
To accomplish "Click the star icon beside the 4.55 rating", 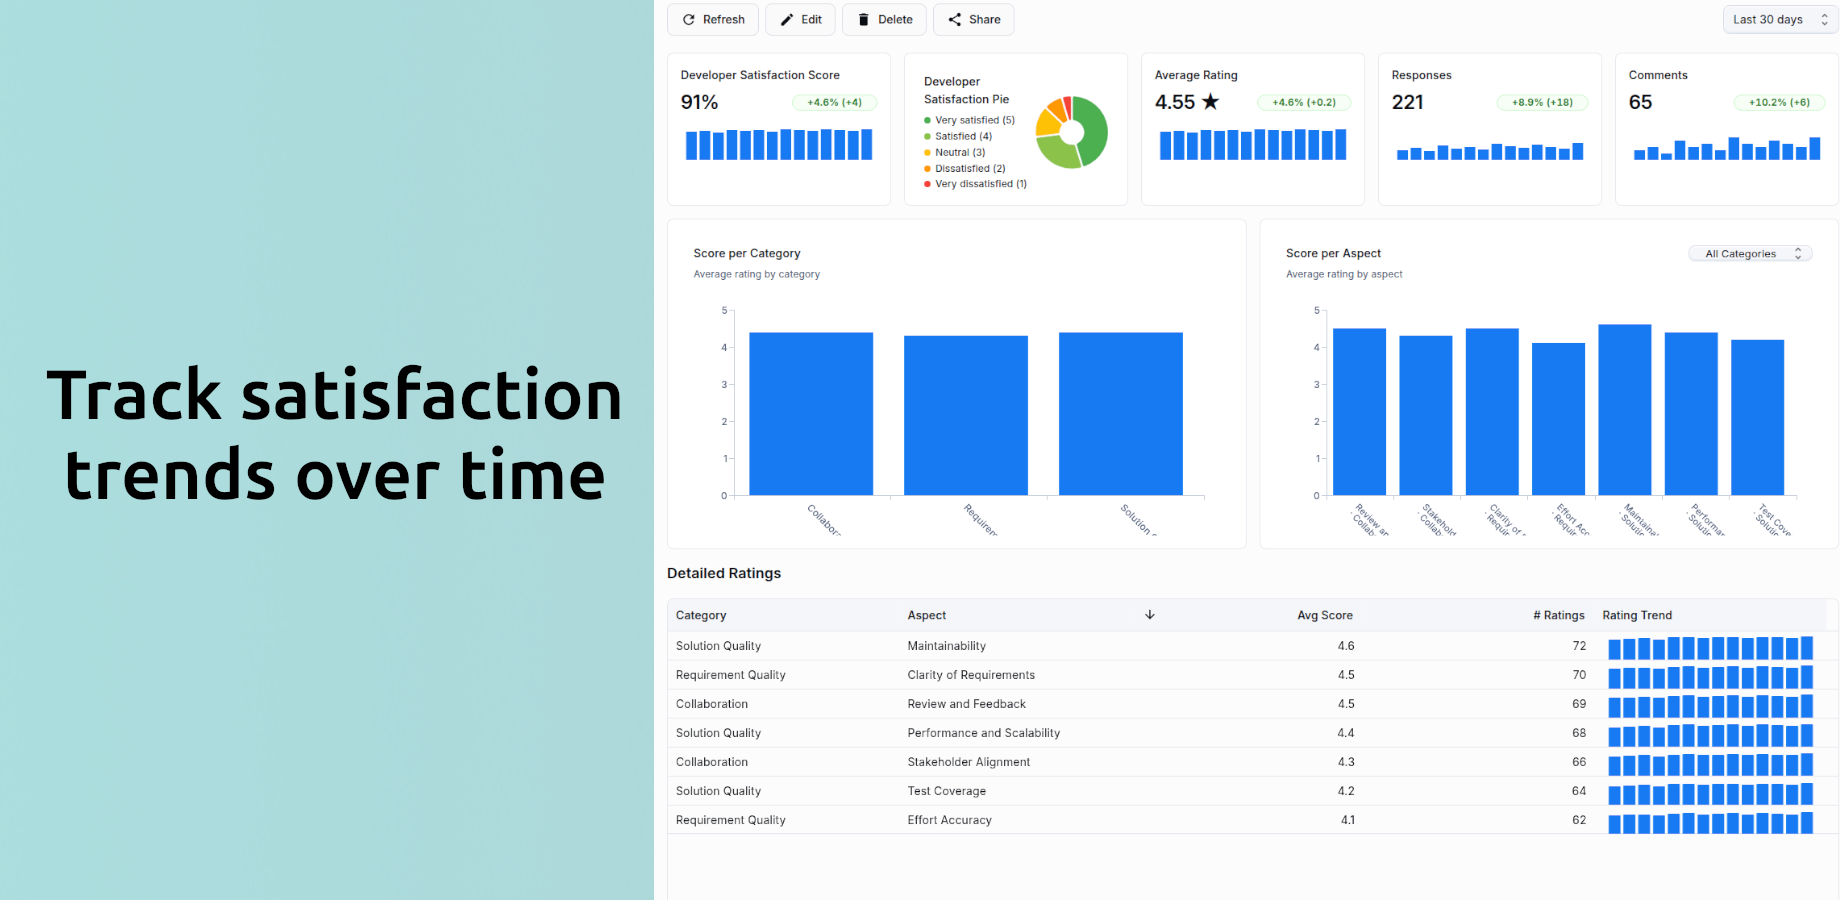I will pyautogui.click(x=1211, y=101).
